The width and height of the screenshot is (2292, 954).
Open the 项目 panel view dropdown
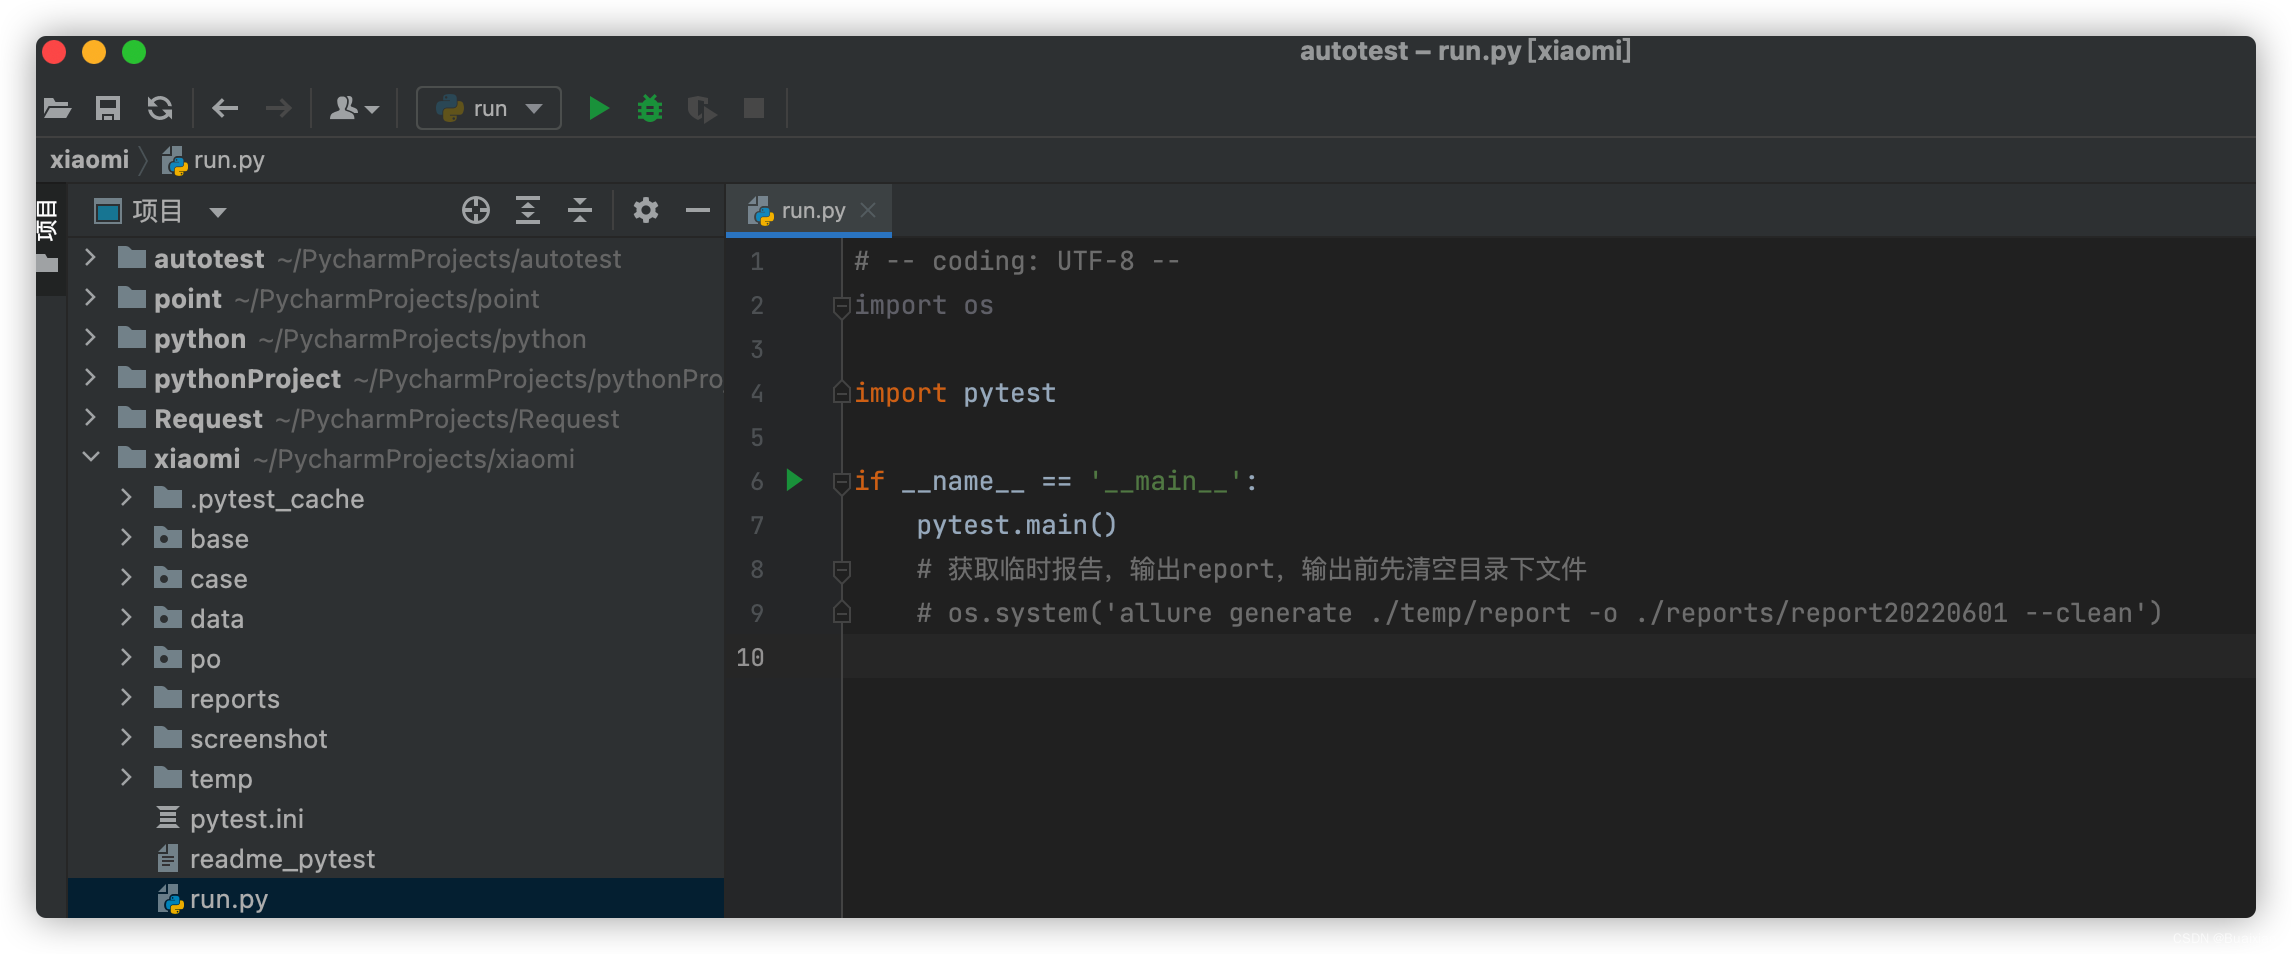[x=217, y=211]
